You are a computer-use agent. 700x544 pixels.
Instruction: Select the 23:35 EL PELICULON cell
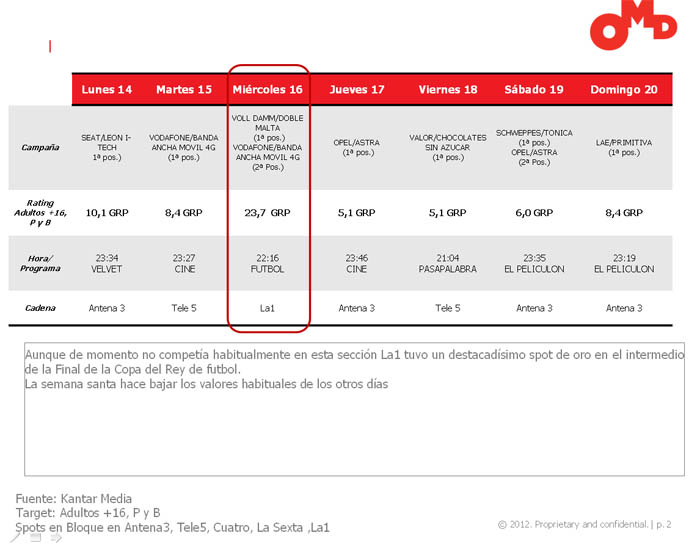tap(534, 263)
